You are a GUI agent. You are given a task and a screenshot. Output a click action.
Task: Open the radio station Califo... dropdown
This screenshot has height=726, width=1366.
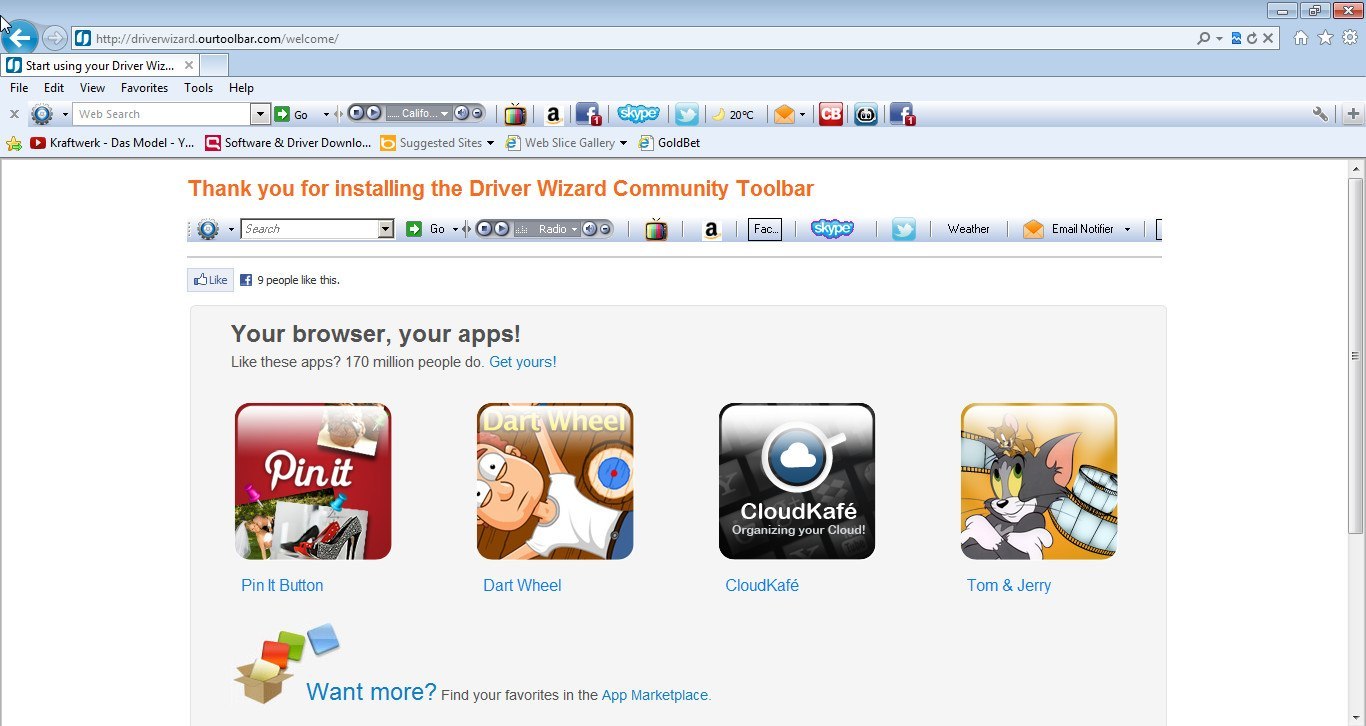click(445, 114)
